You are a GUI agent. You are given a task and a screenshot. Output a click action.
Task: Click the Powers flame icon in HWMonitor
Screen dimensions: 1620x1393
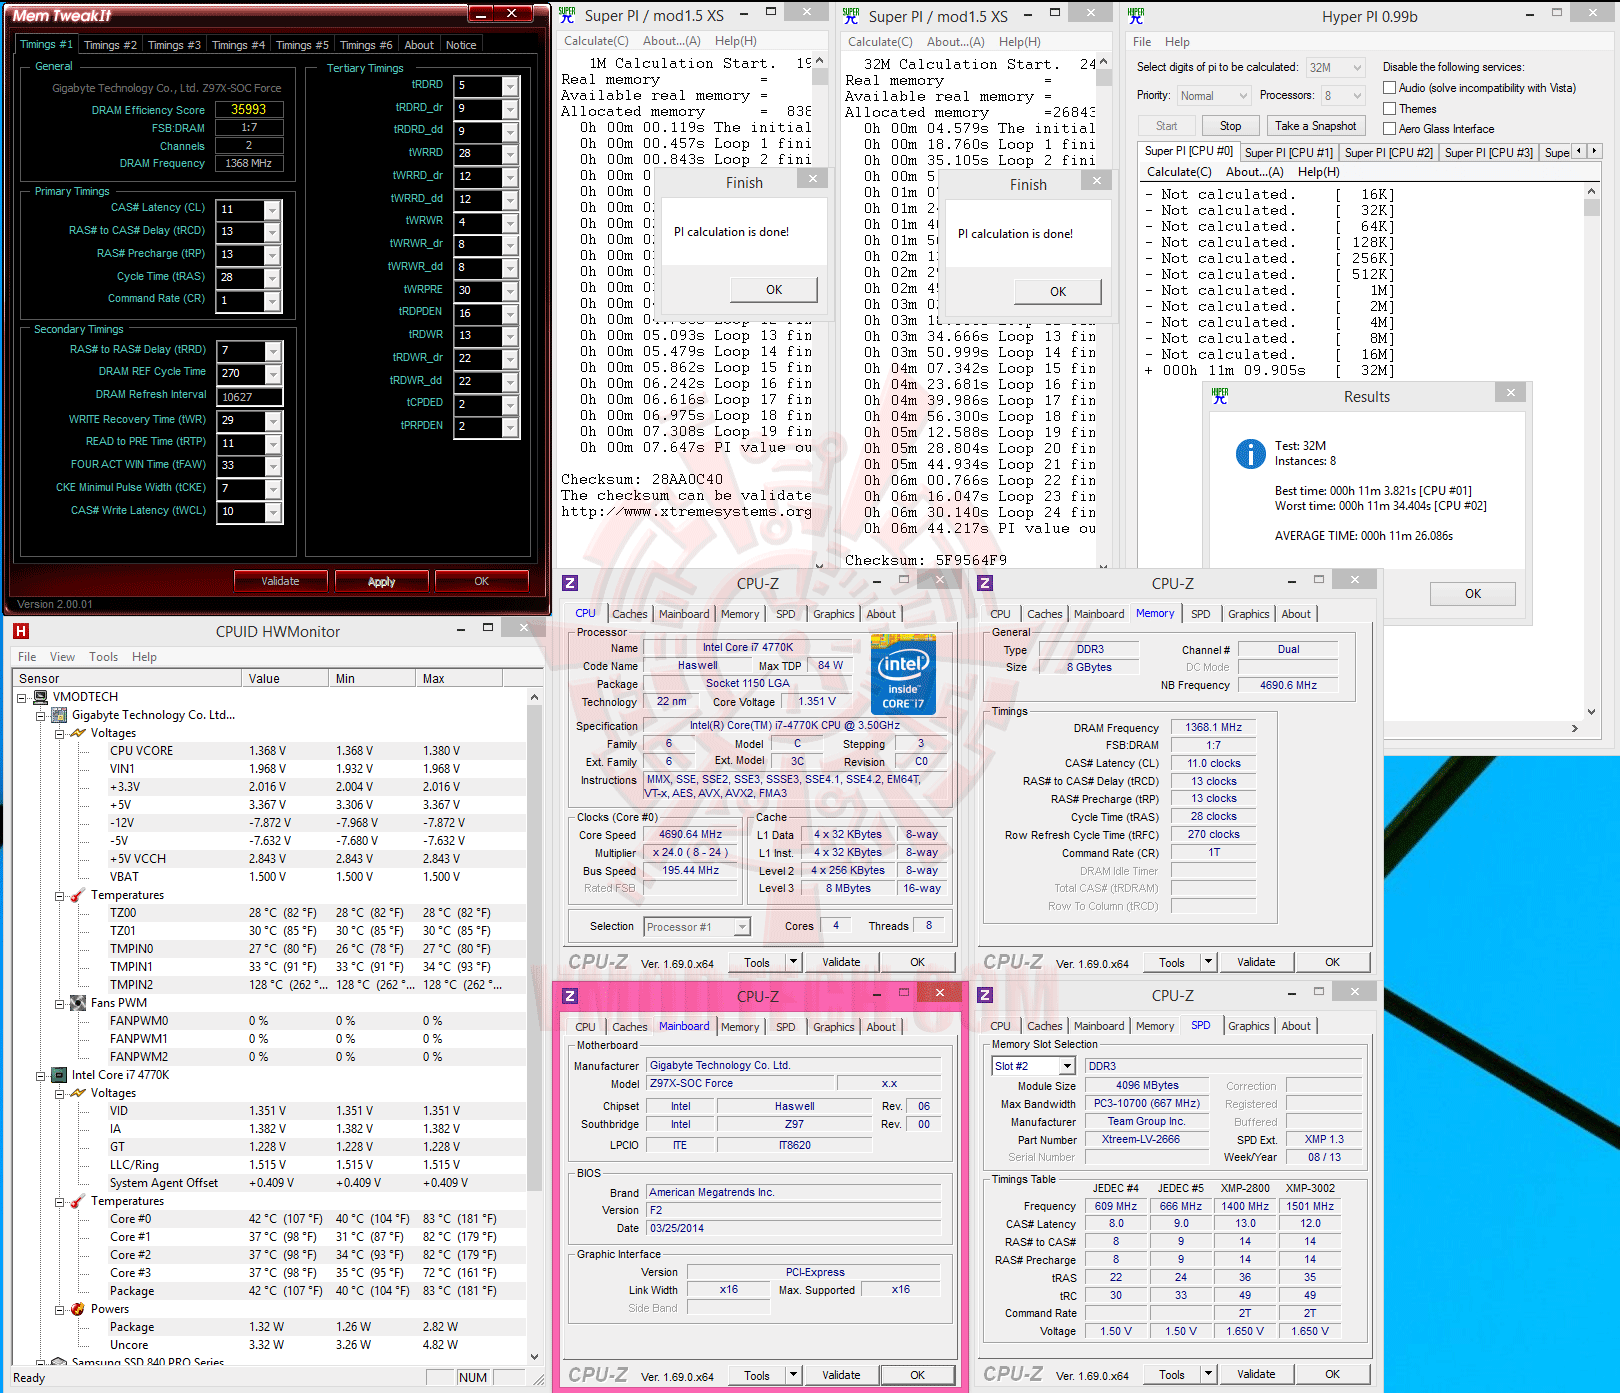point(78,1309)
